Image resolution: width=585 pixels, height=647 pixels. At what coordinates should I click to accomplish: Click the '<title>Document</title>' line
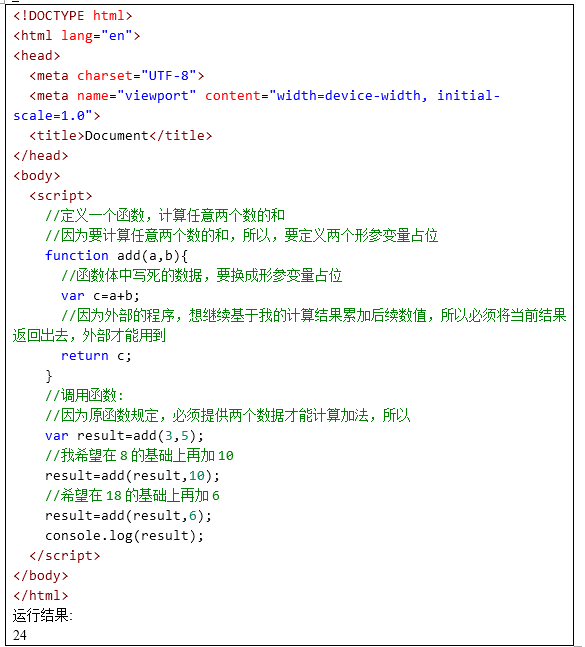tap(120, 136)
